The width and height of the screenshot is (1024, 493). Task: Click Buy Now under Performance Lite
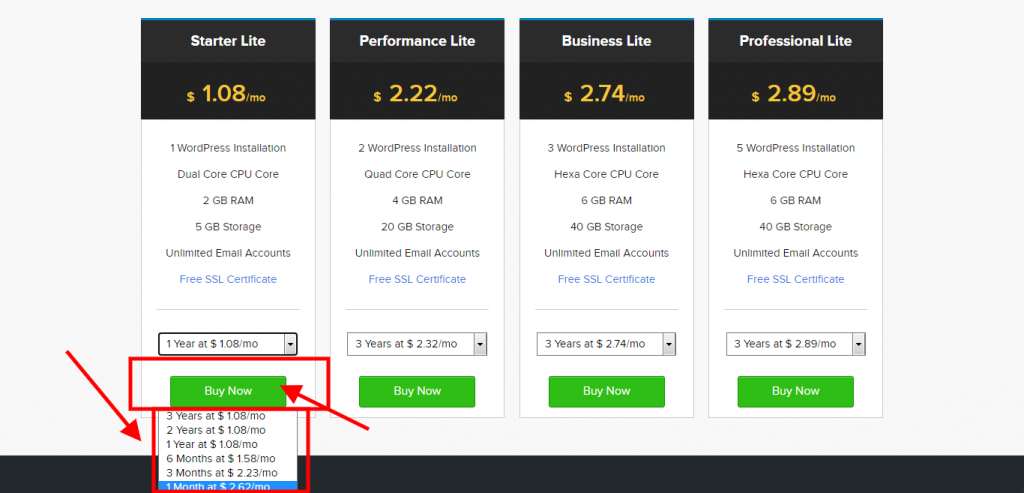417,391
